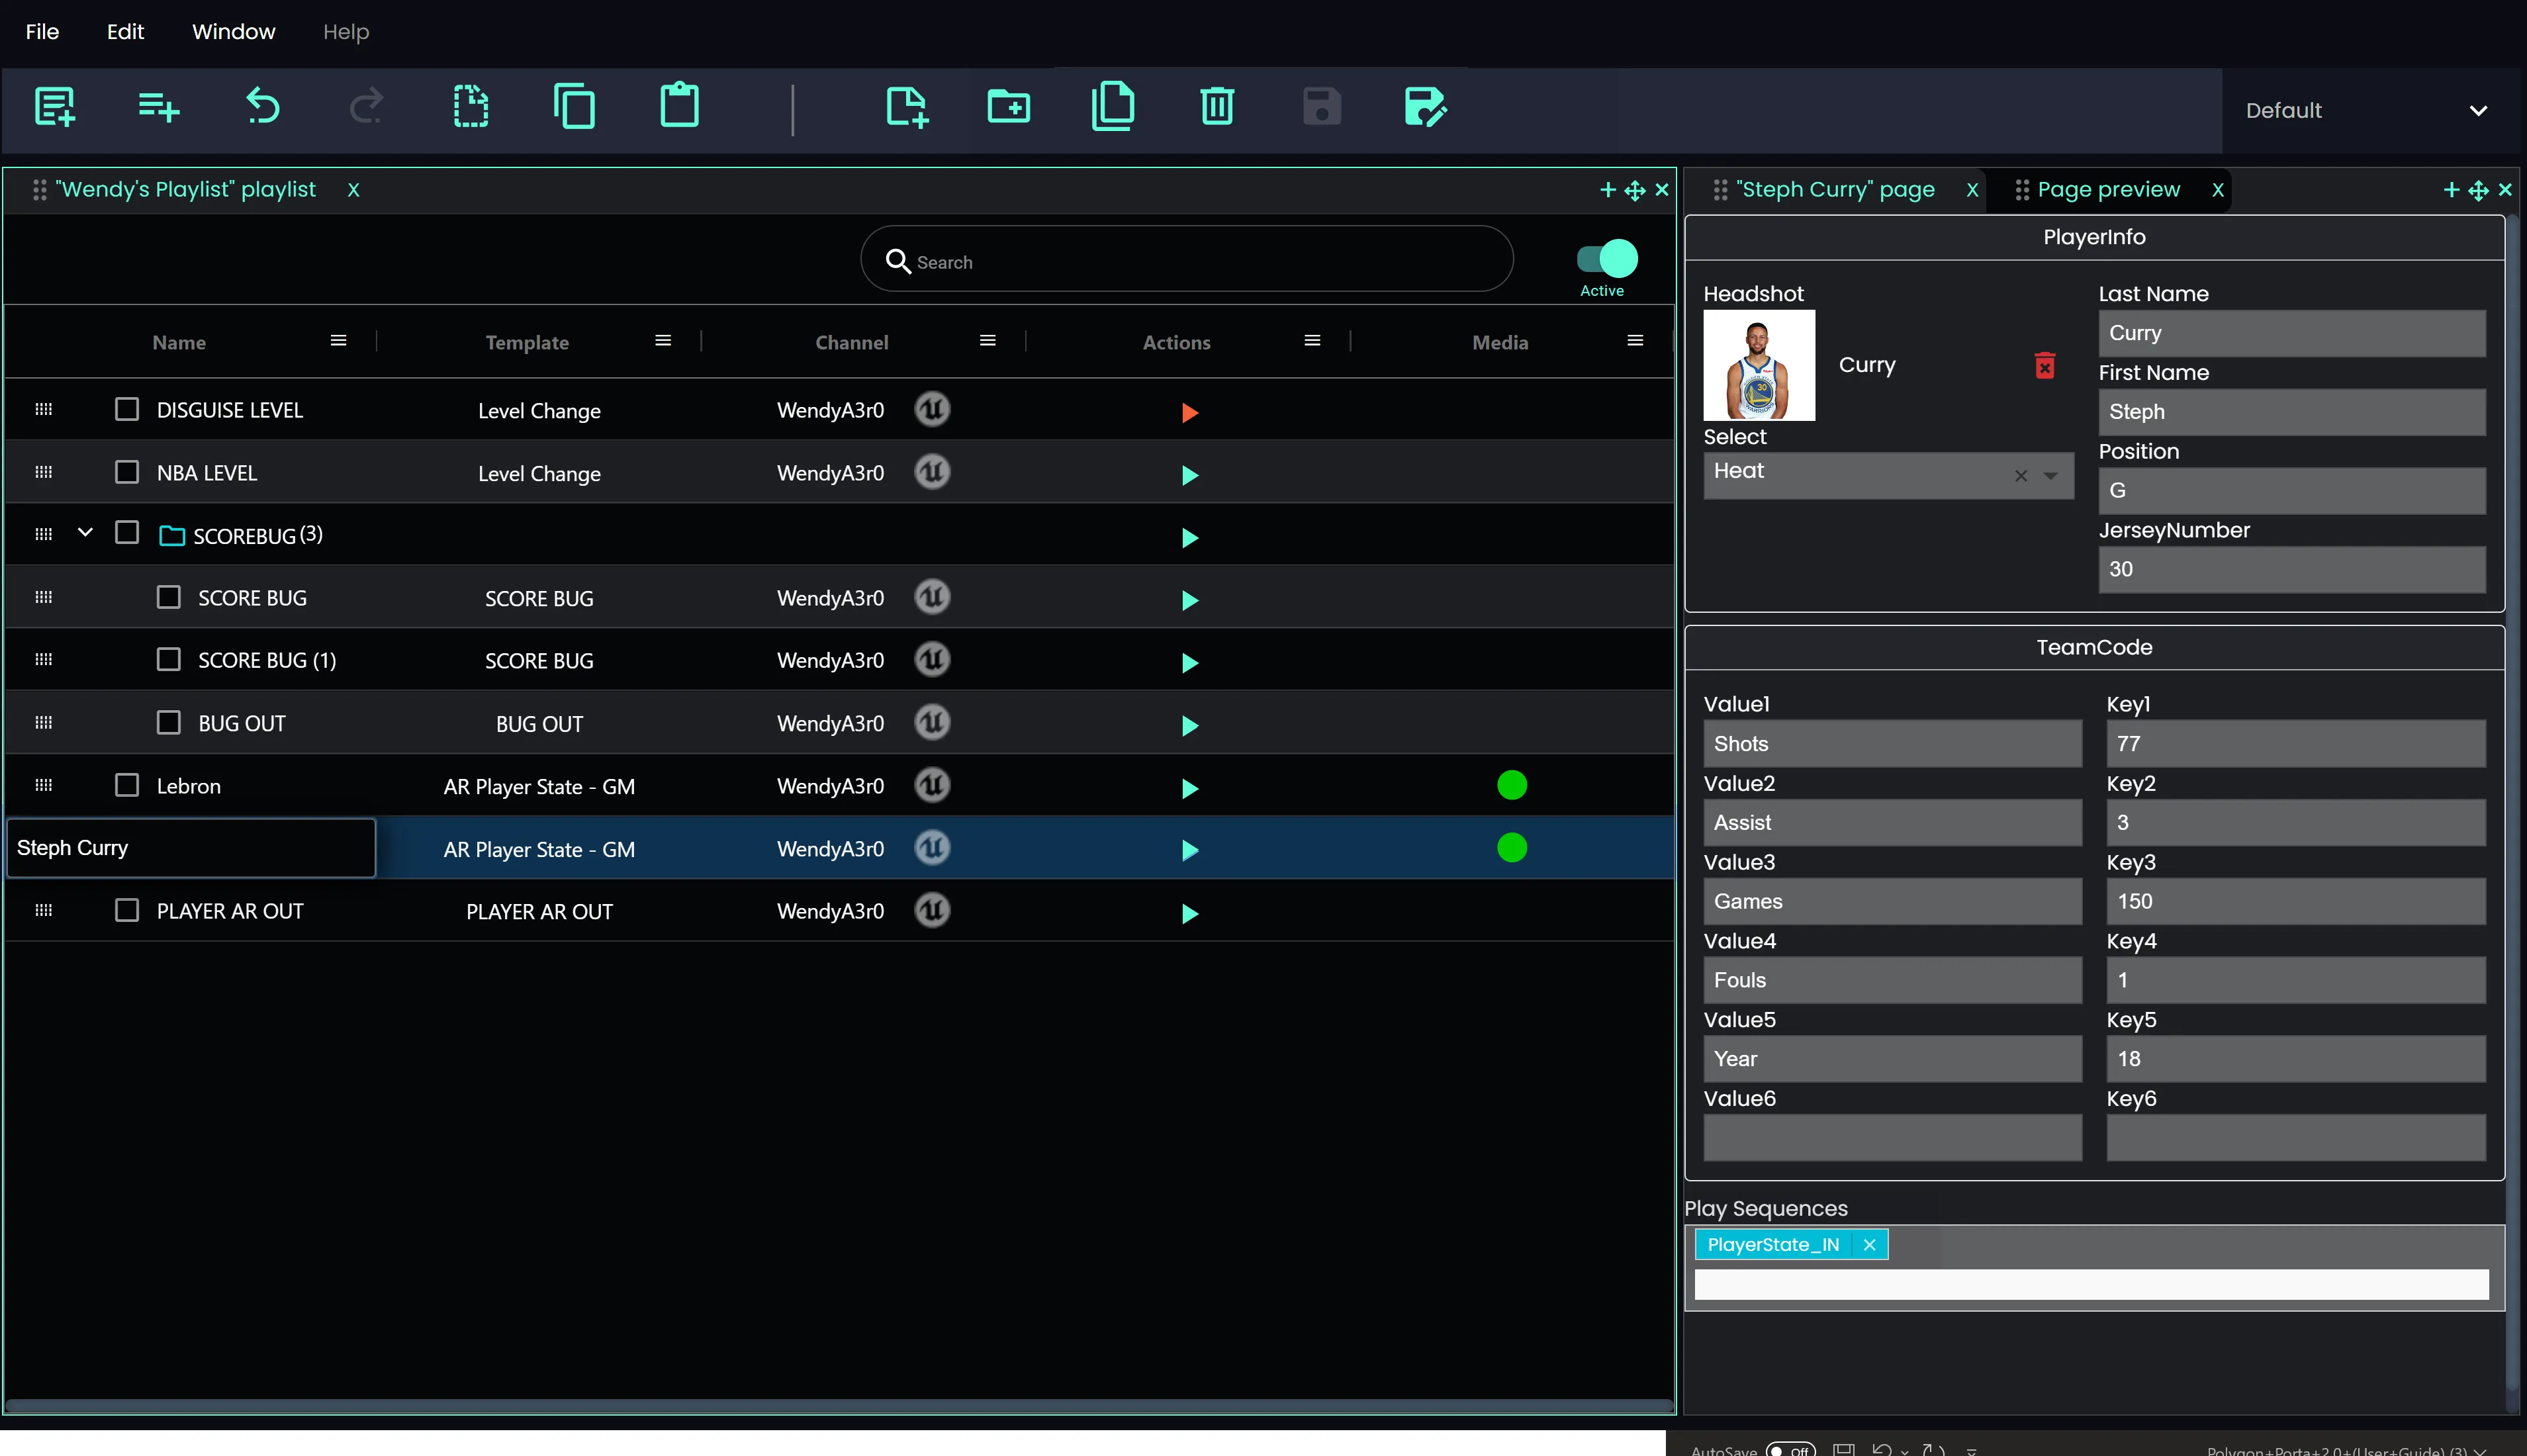Check the NBA LEVEL row checkbox
Viewport: 2527px width, 1456px height.
coord(127,472)
